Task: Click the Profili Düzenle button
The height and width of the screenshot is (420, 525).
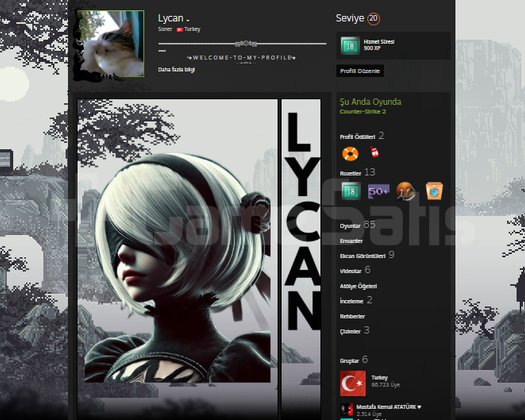Action: click(x=360, y=71)
